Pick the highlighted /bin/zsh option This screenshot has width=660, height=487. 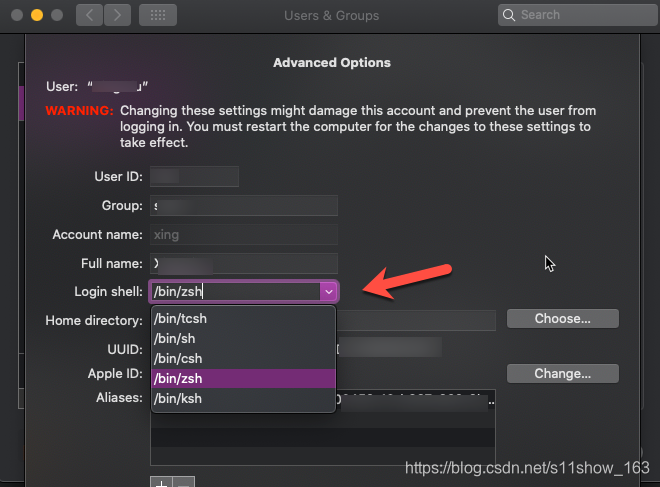[243, 379]
